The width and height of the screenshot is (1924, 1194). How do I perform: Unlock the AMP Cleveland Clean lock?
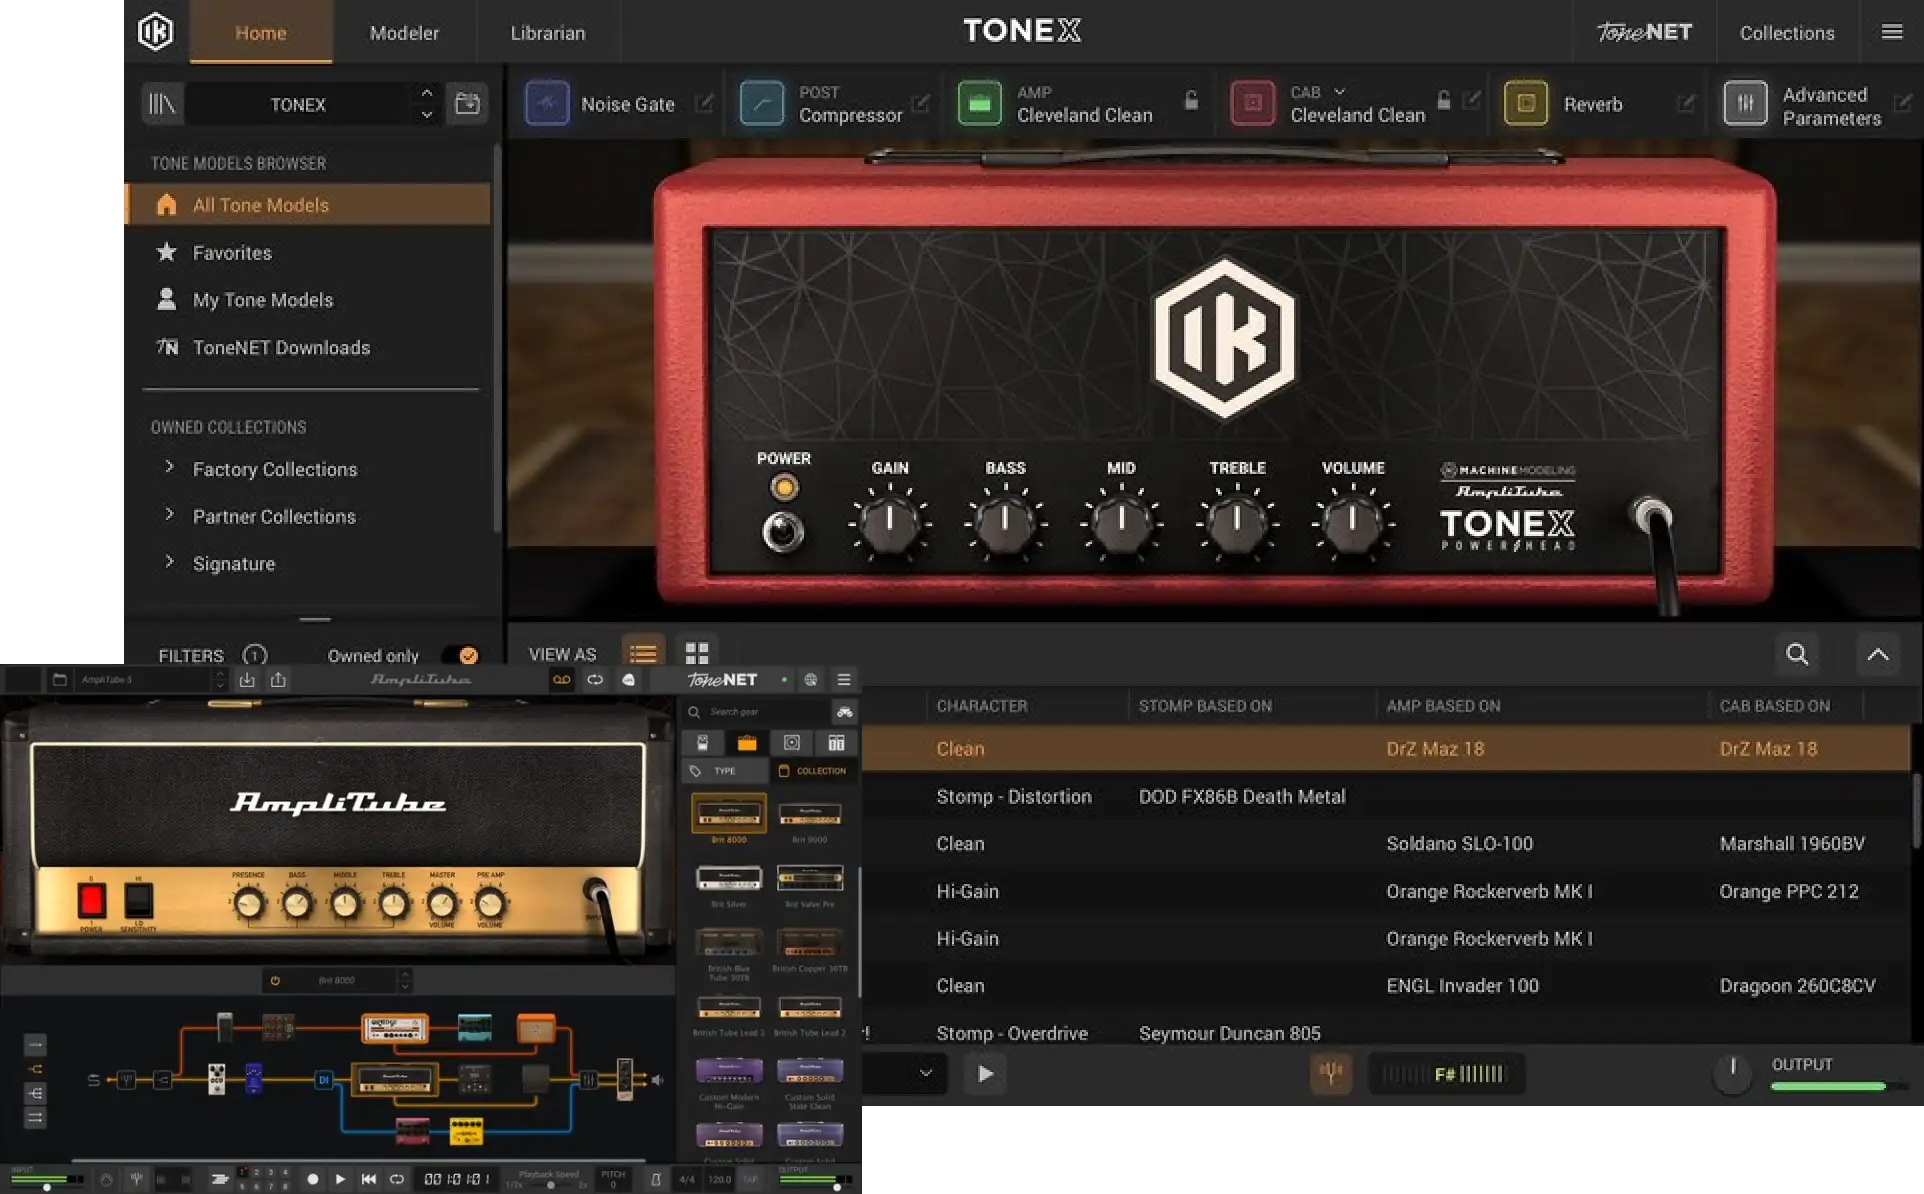pos(1191,100)
